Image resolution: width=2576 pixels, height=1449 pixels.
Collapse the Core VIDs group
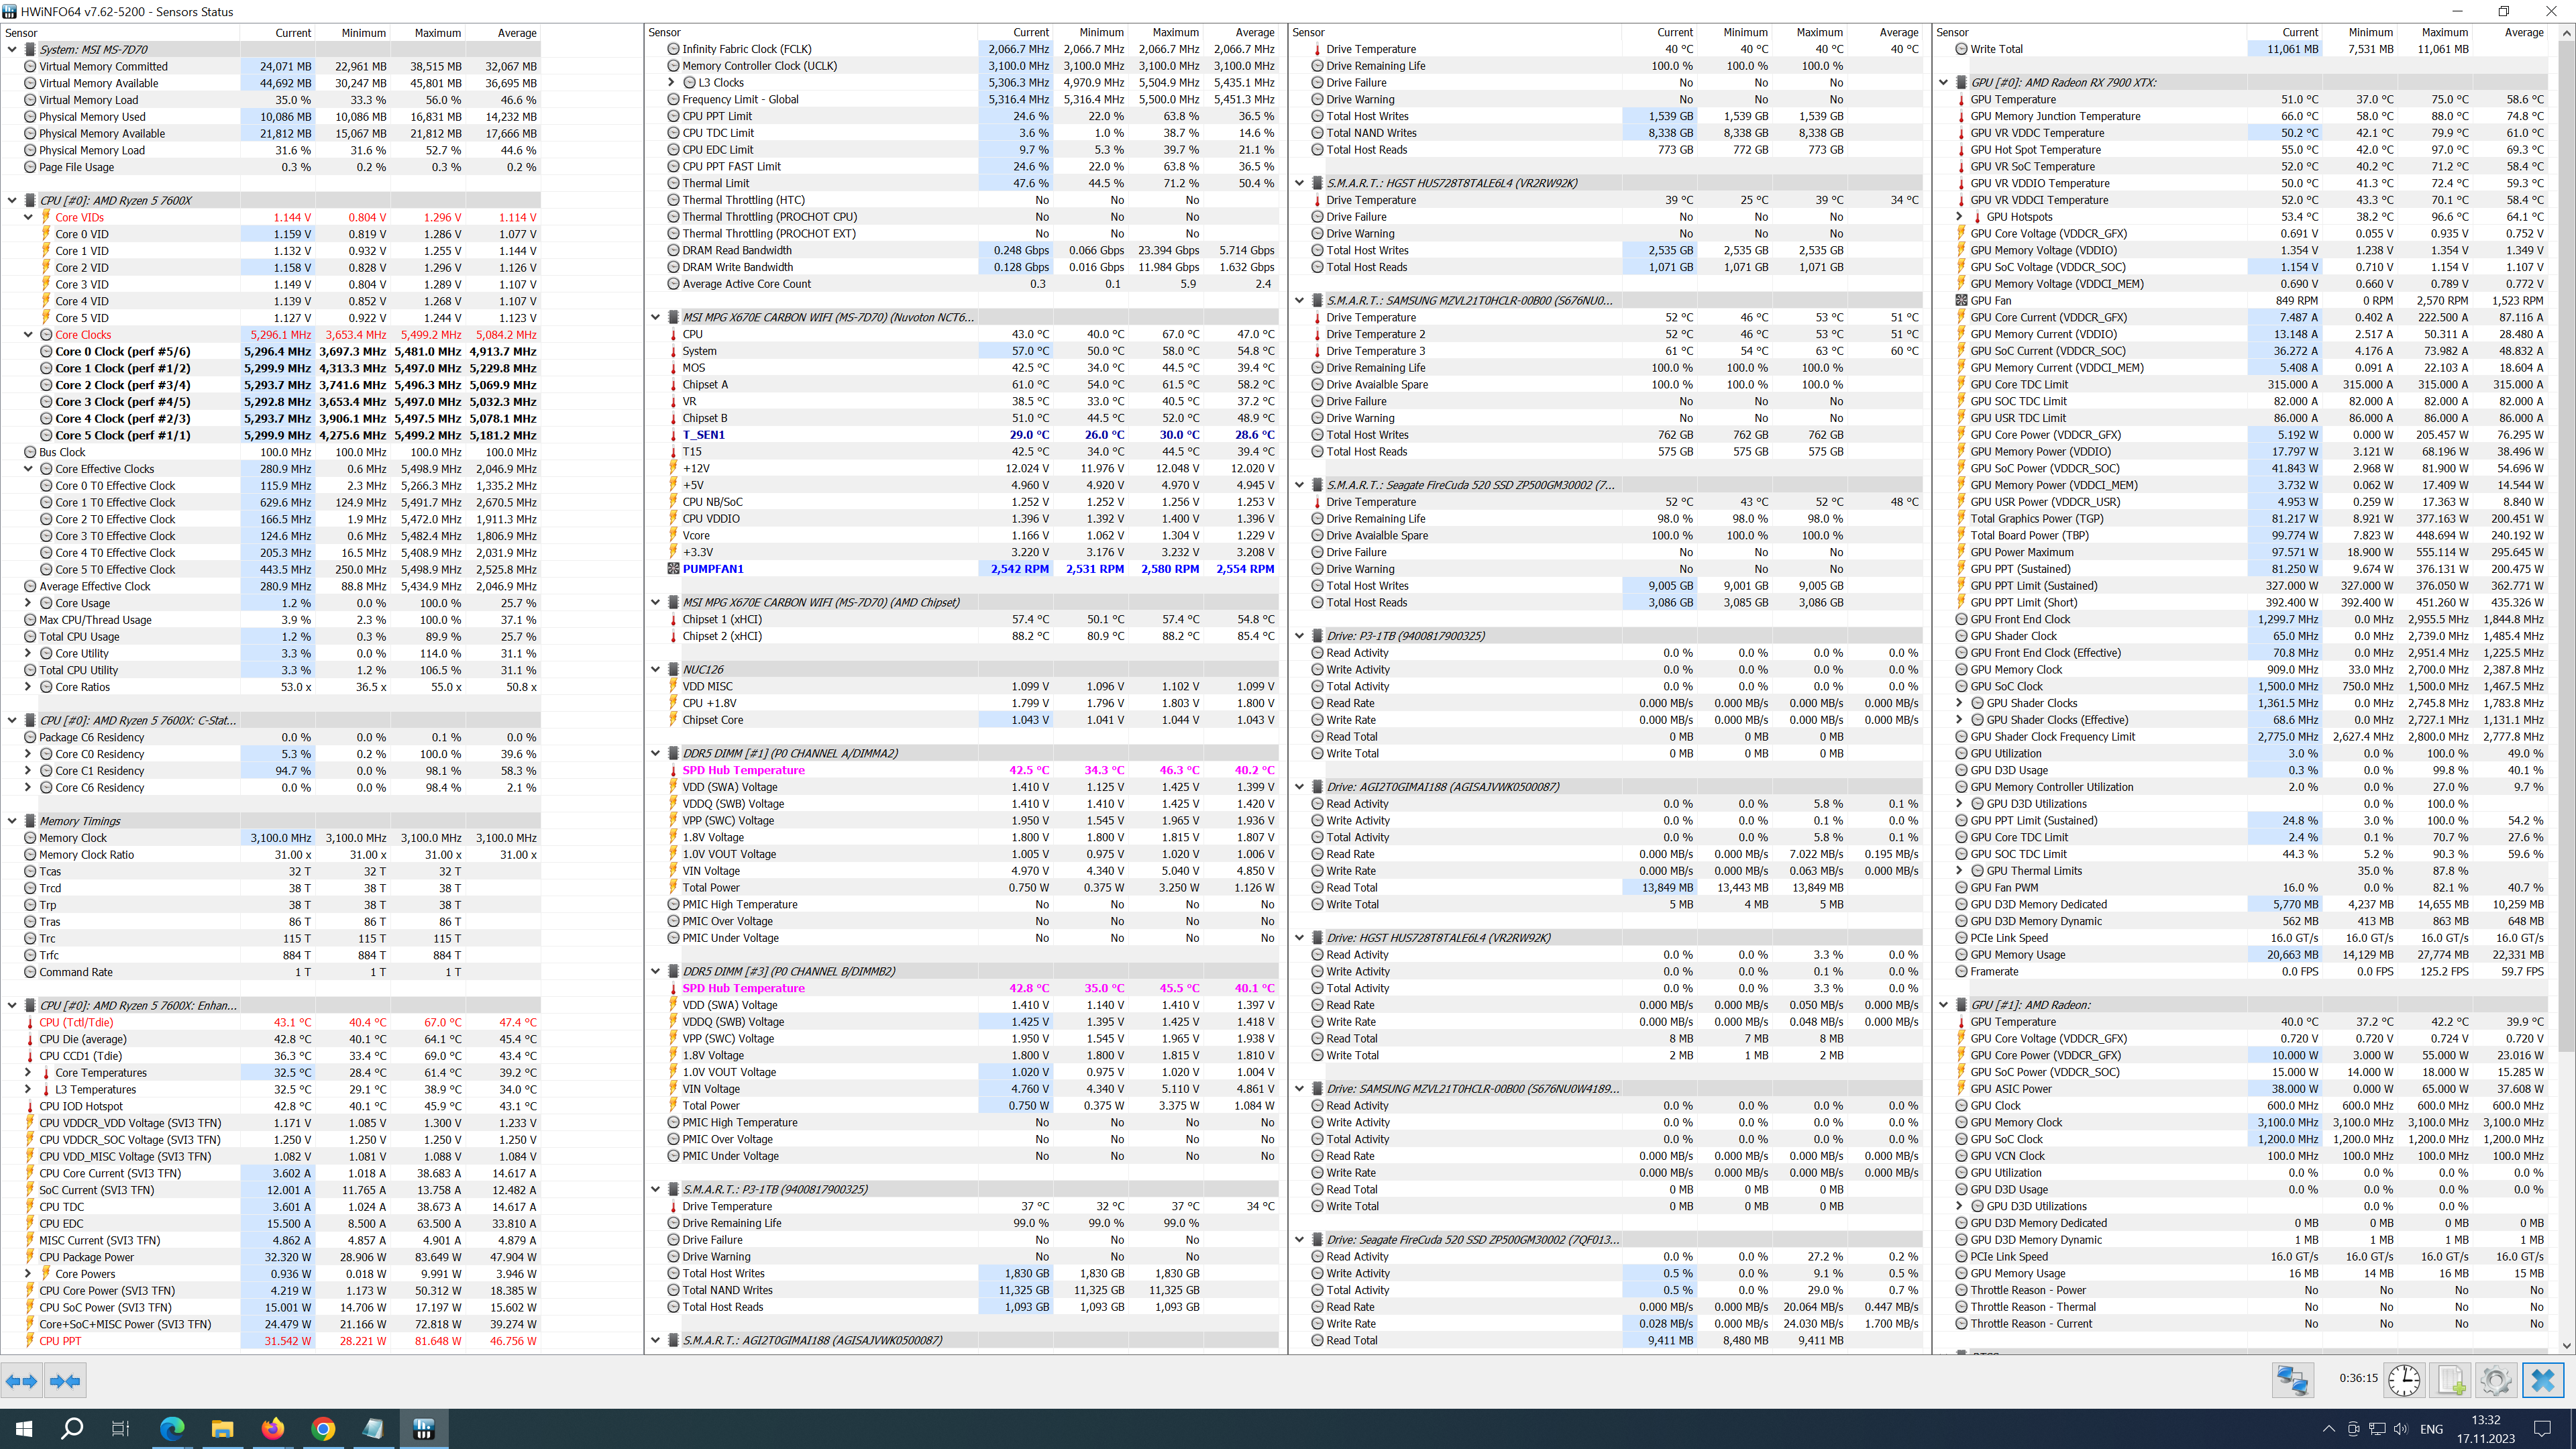(x=28, y=217)
